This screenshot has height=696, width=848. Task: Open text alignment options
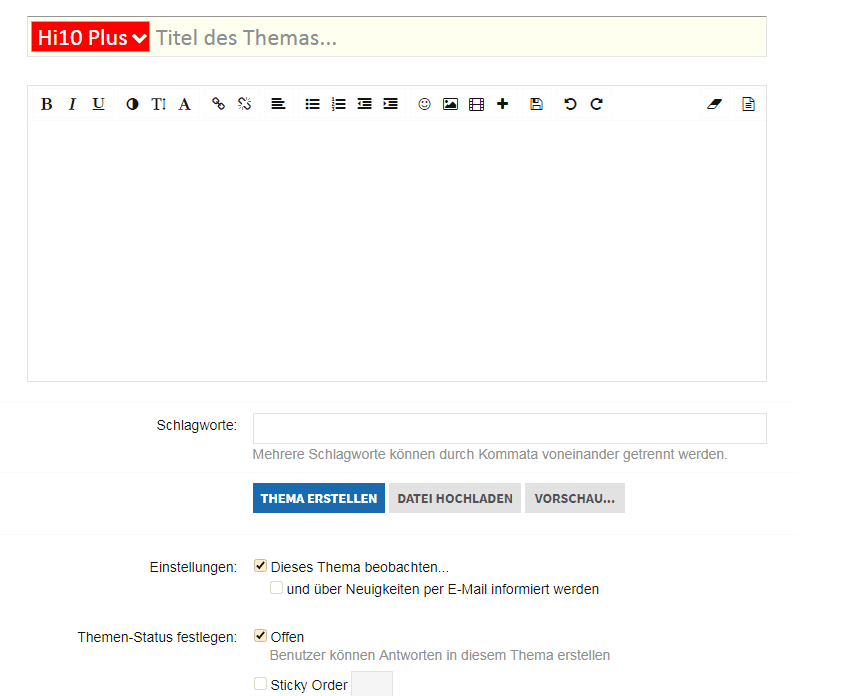pyautogui.click(x=278, y=104)
